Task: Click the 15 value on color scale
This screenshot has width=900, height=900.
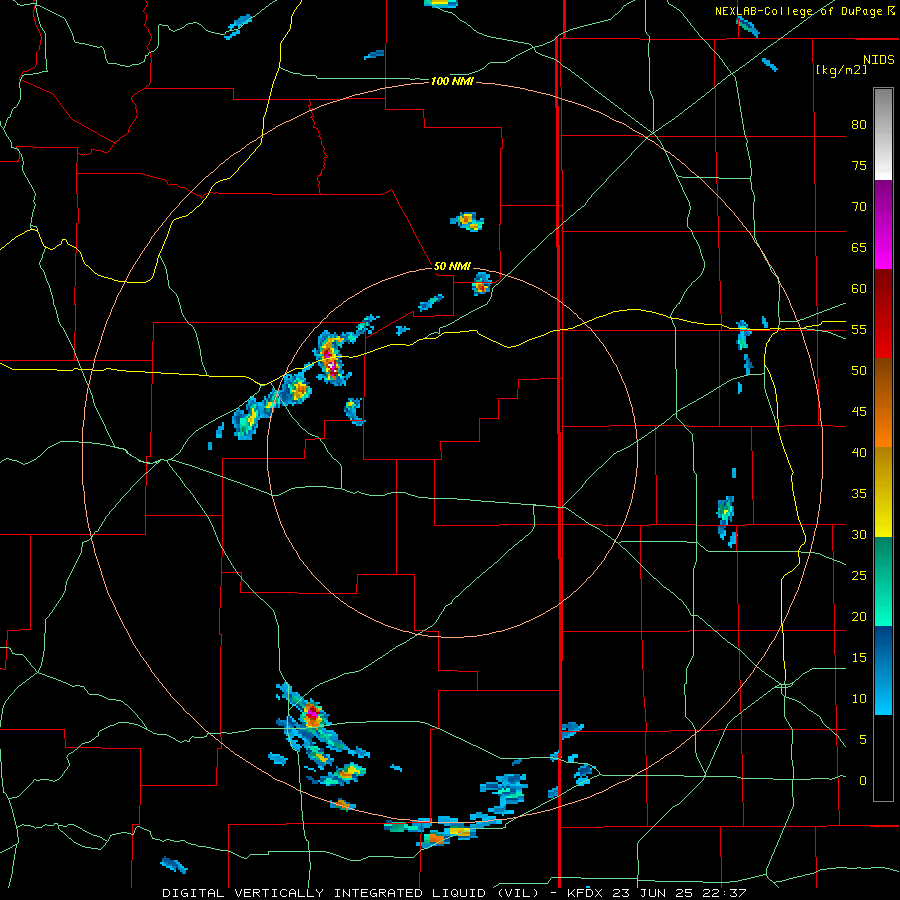Action: point(859,657)
